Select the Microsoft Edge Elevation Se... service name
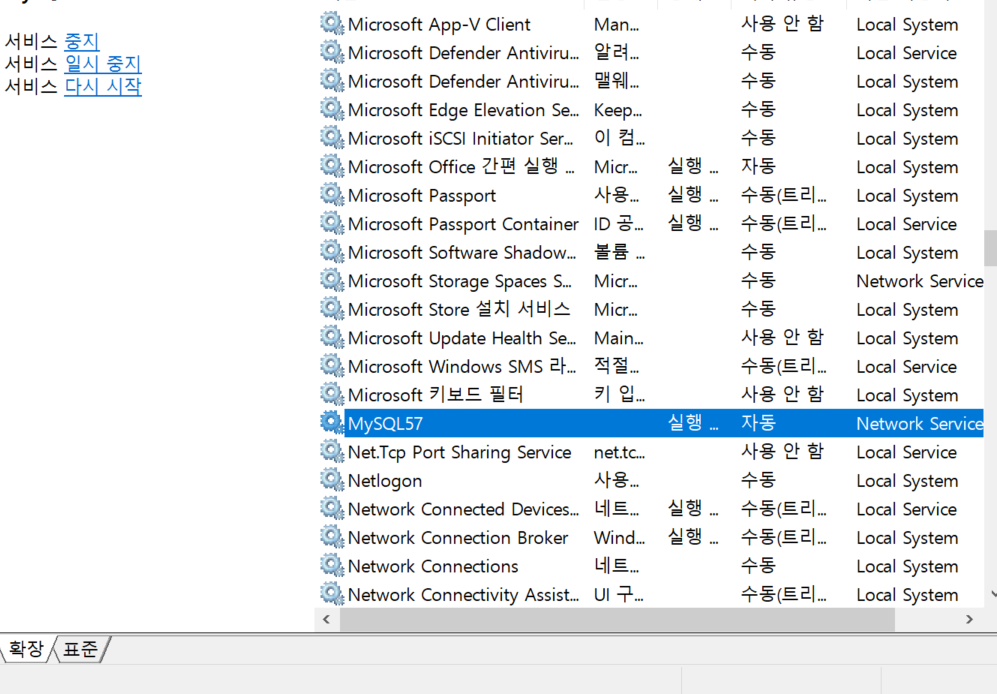 (463, 110)
